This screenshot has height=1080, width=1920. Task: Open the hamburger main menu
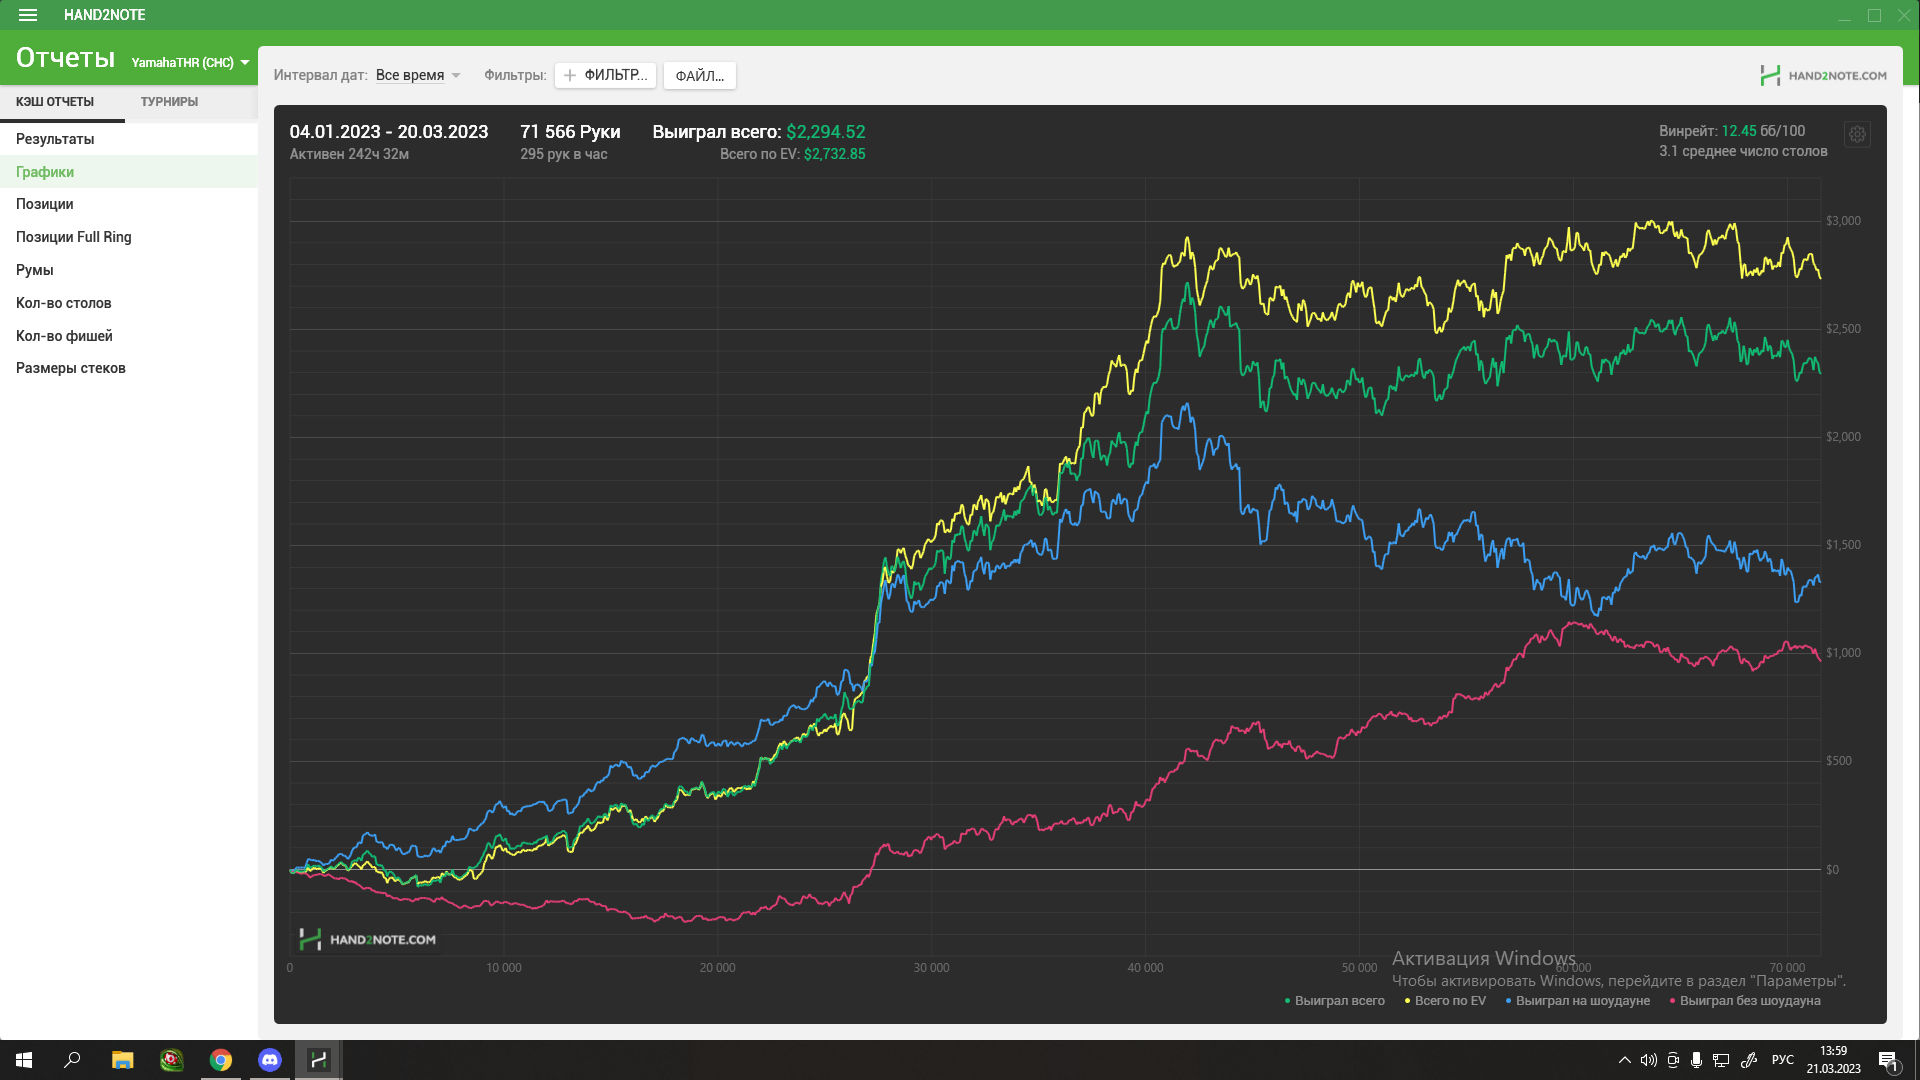tap(28, 15)
